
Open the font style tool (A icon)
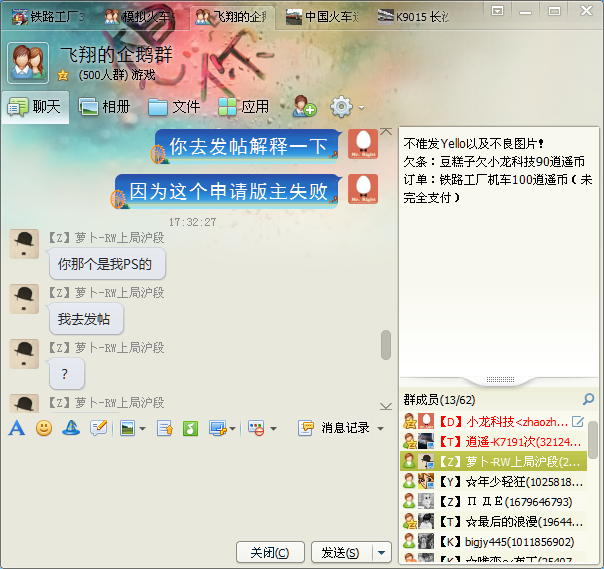click(x=16, y=428)
